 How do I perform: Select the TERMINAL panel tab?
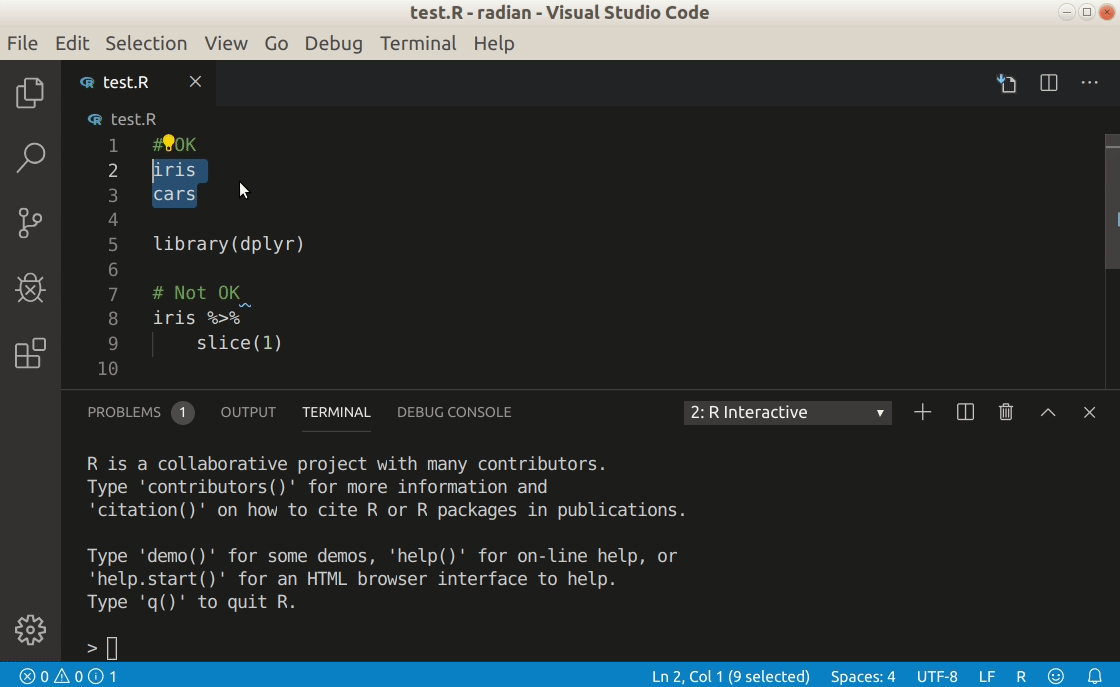pos(336,412)
